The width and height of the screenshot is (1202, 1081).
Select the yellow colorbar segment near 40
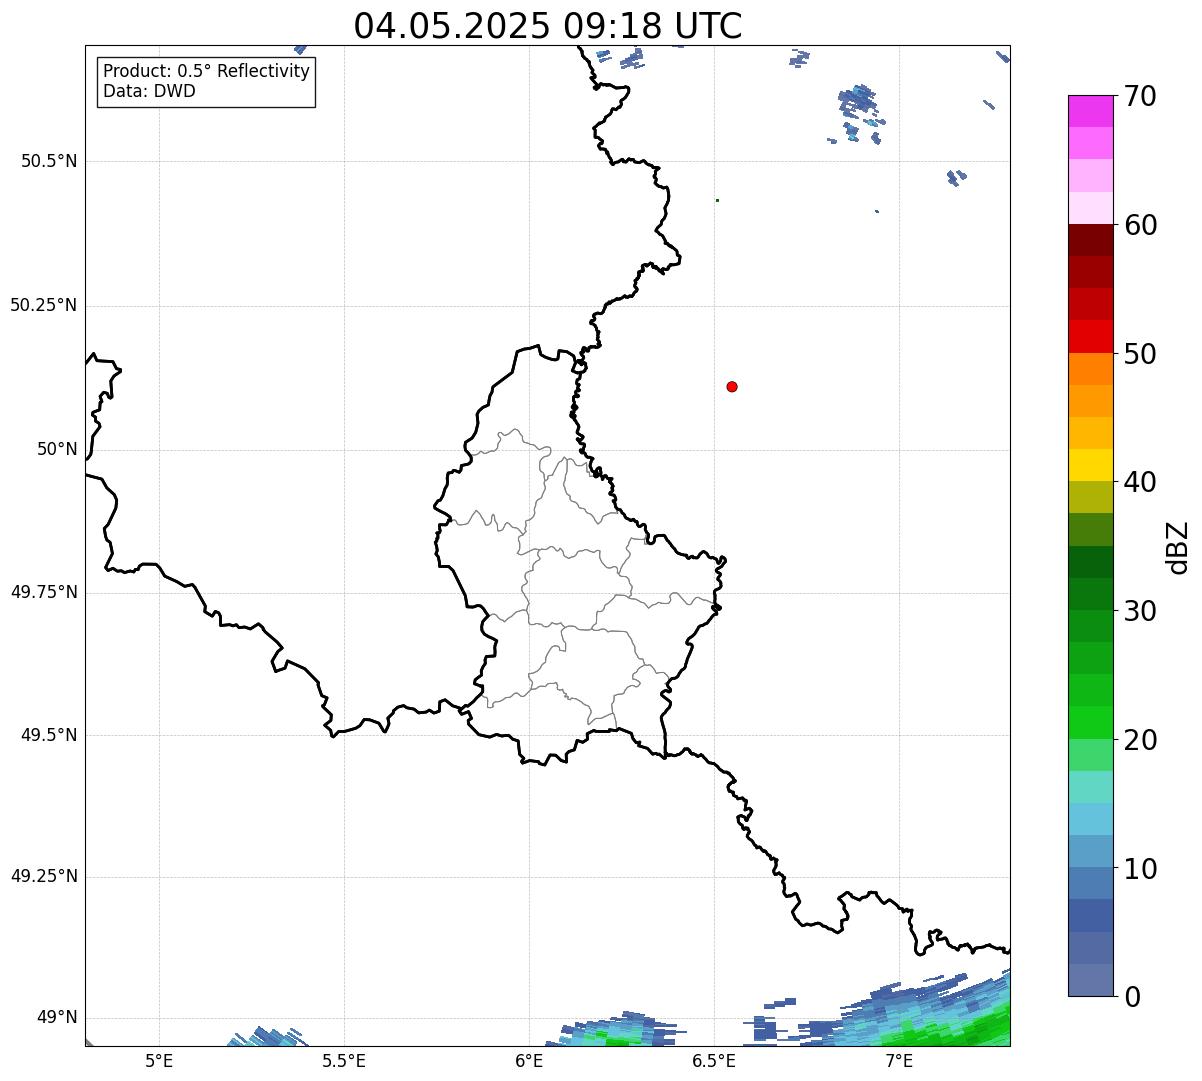pyautogui.click(x=1090, y=465)
